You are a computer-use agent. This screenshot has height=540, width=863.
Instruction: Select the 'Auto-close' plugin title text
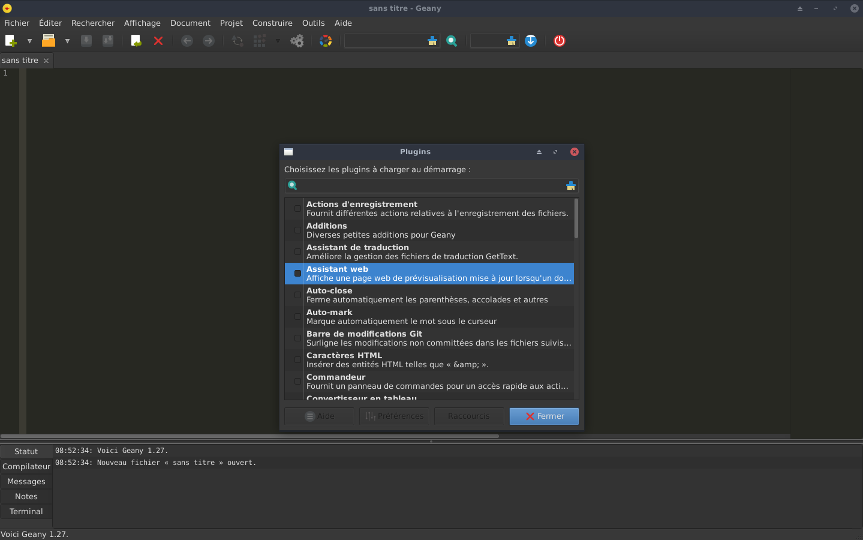pyautogui.click(x=329, y=291)
